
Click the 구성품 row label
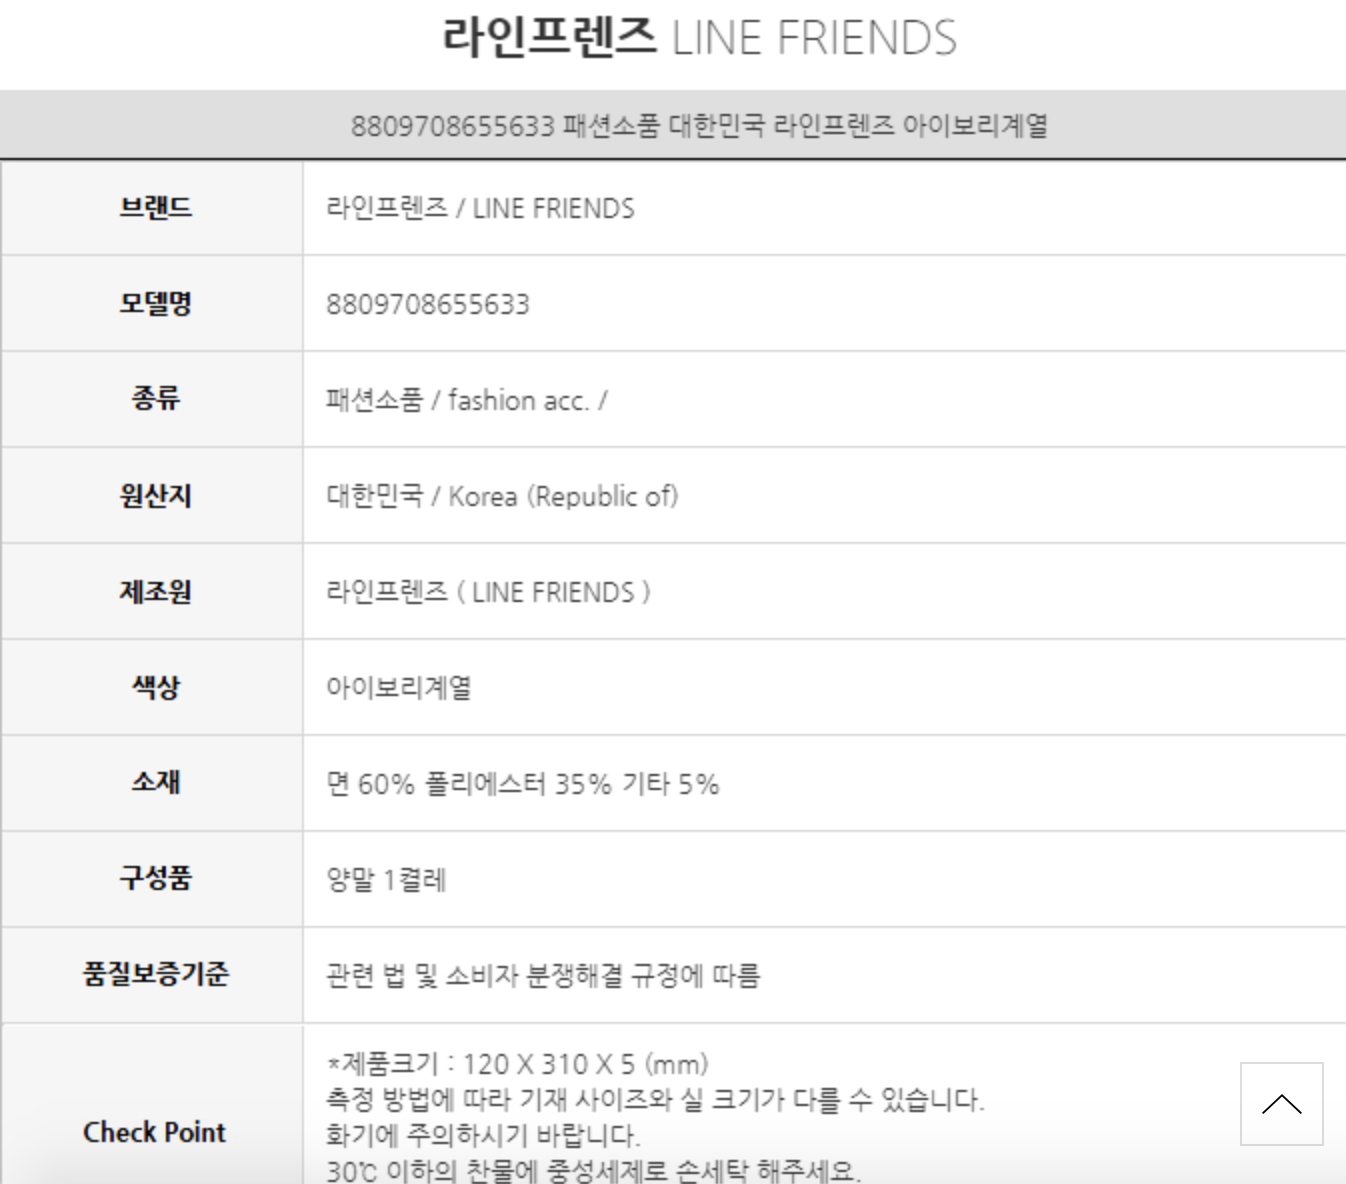click(155, 878)
